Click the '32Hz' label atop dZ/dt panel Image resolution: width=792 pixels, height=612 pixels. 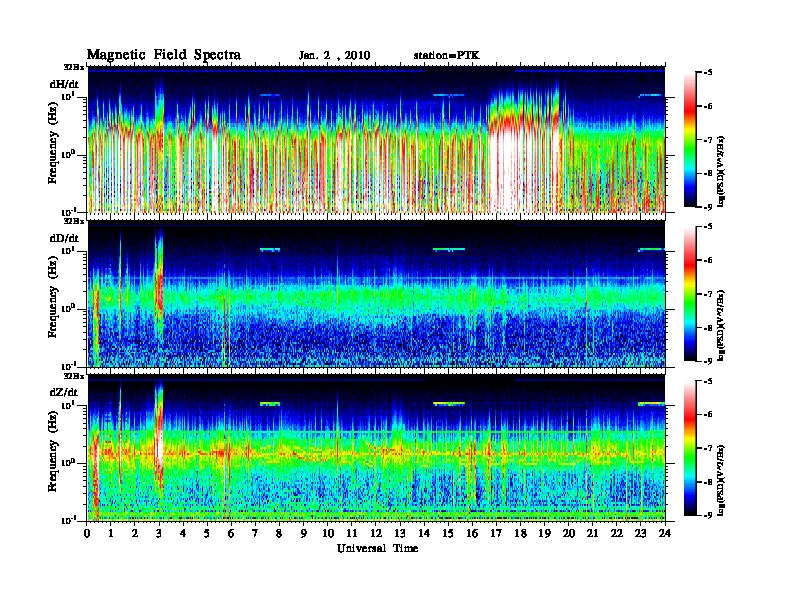coord(73,376)
